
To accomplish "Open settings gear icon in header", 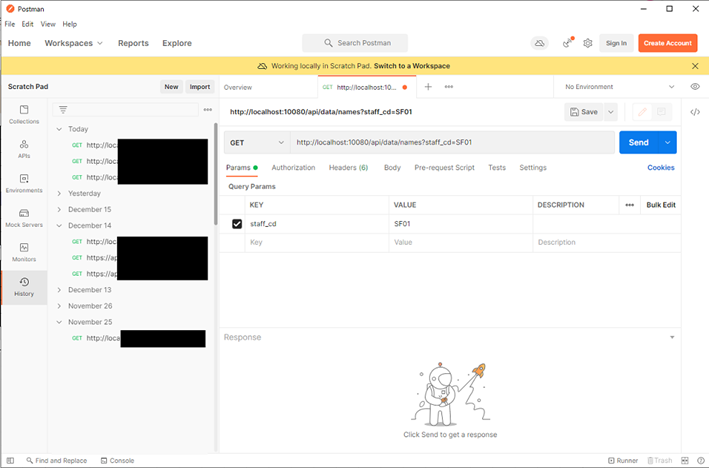I will pyautogui.click(x=588, y=43).
